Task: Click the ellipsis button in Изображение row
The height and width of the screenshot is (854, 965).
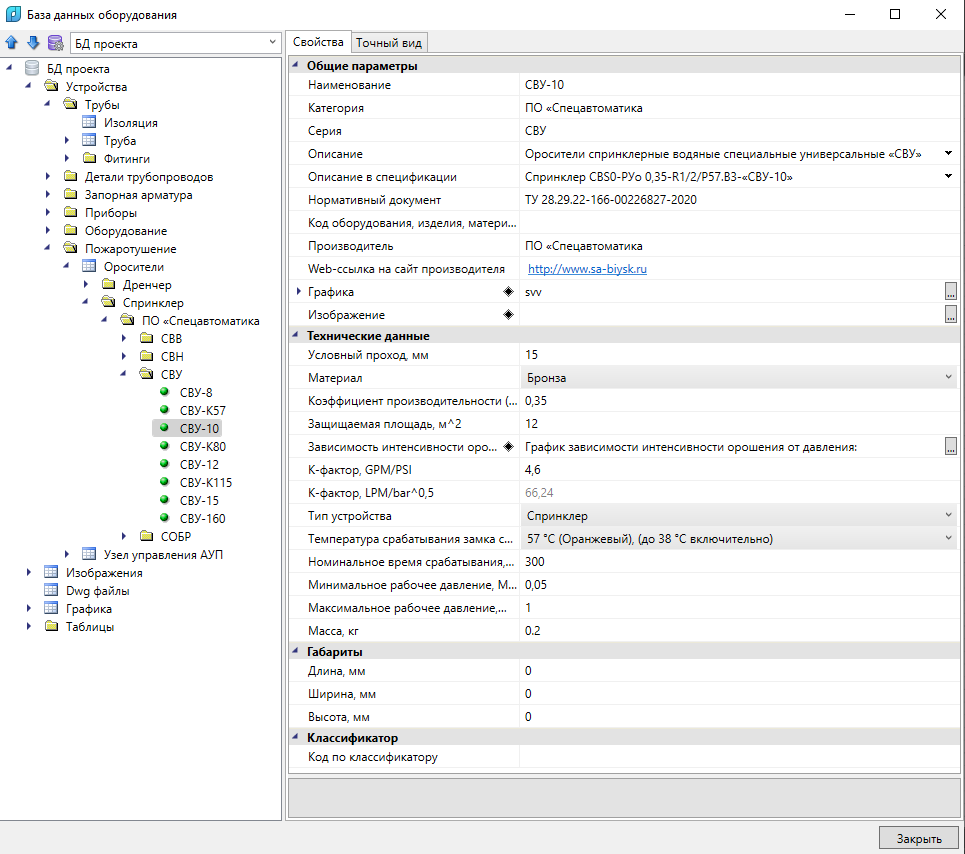Action: coord(951,314)
